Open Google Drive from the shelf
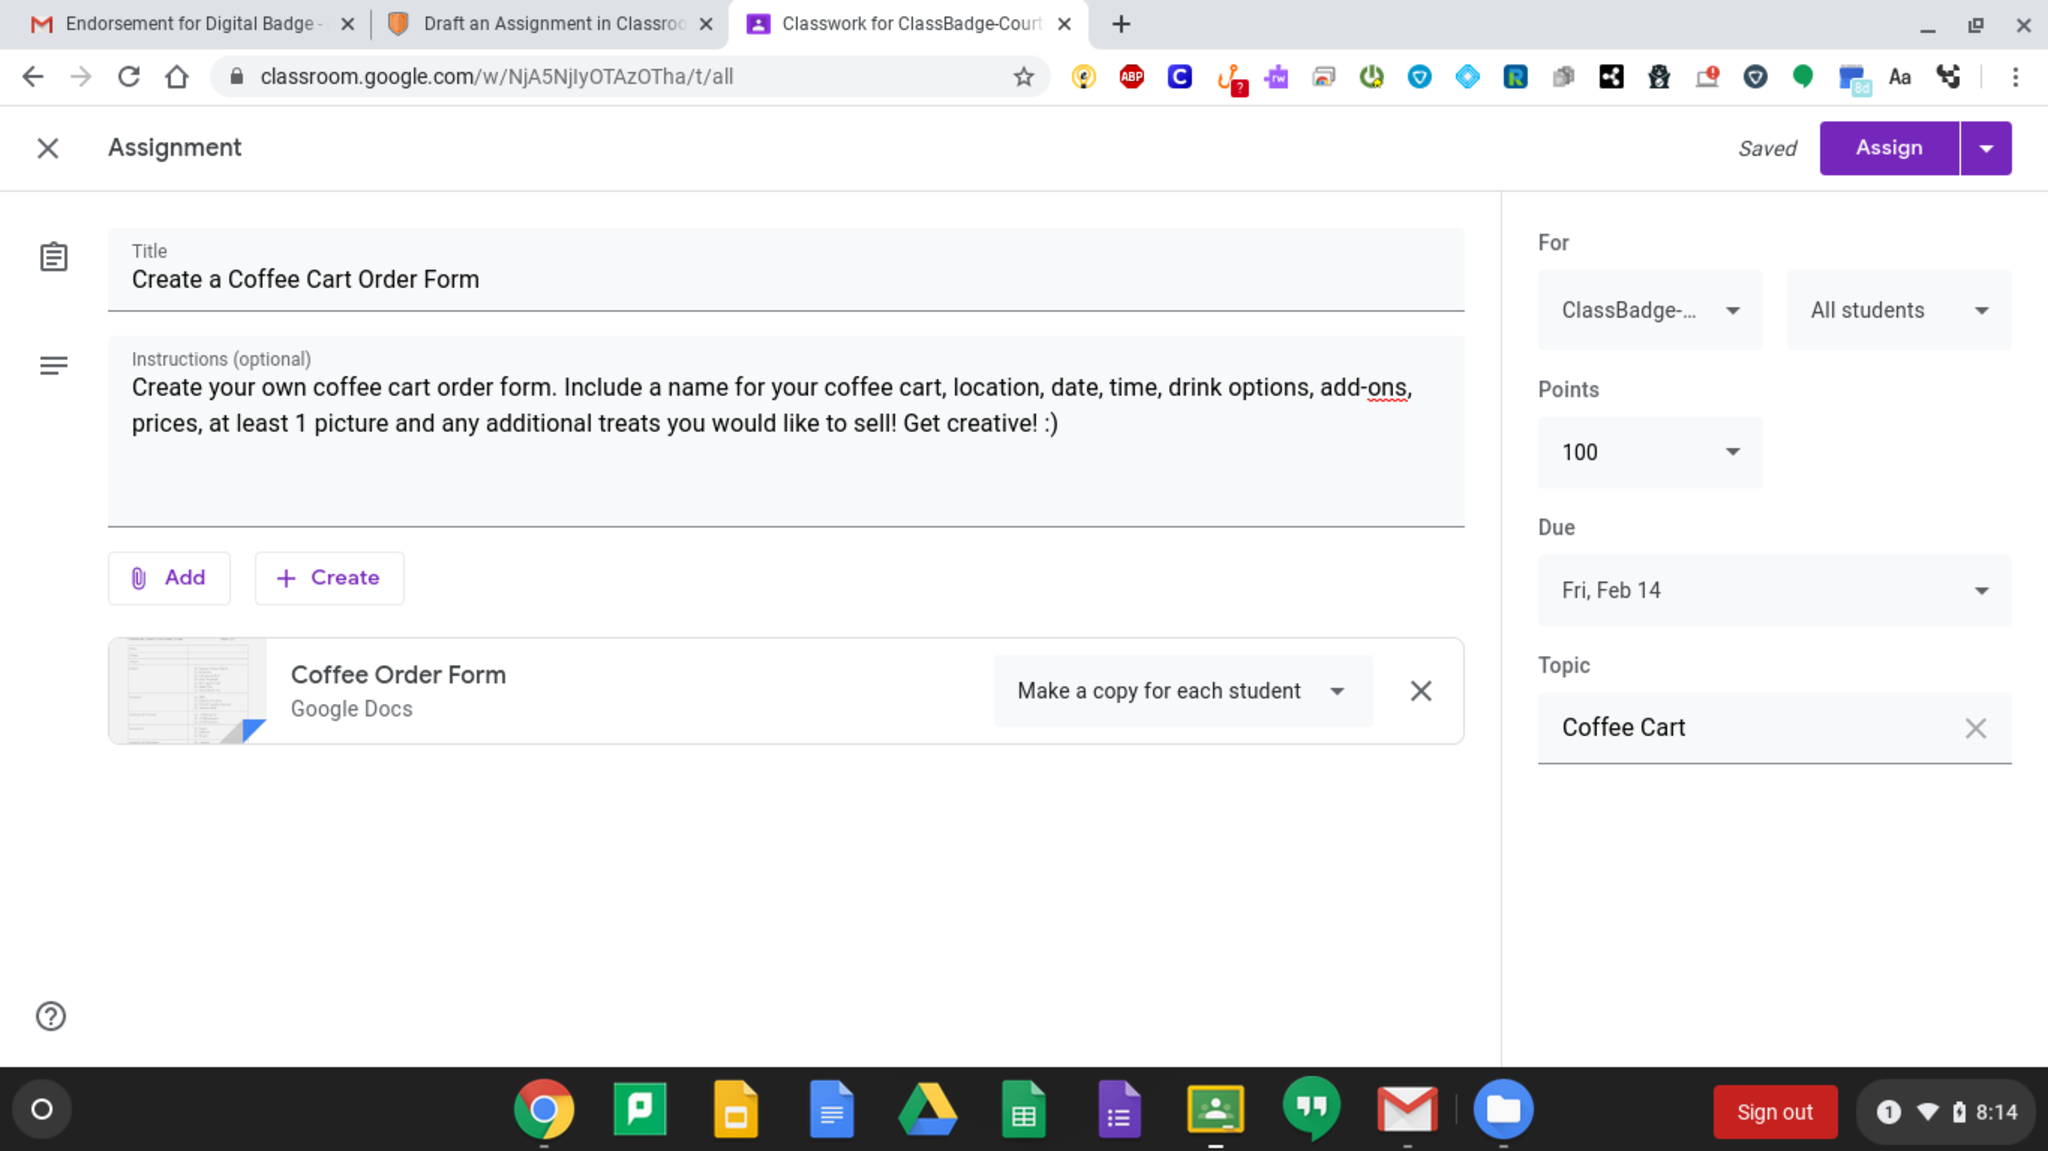Viewport: 2048px width, 1151px height. point(927,1110)
